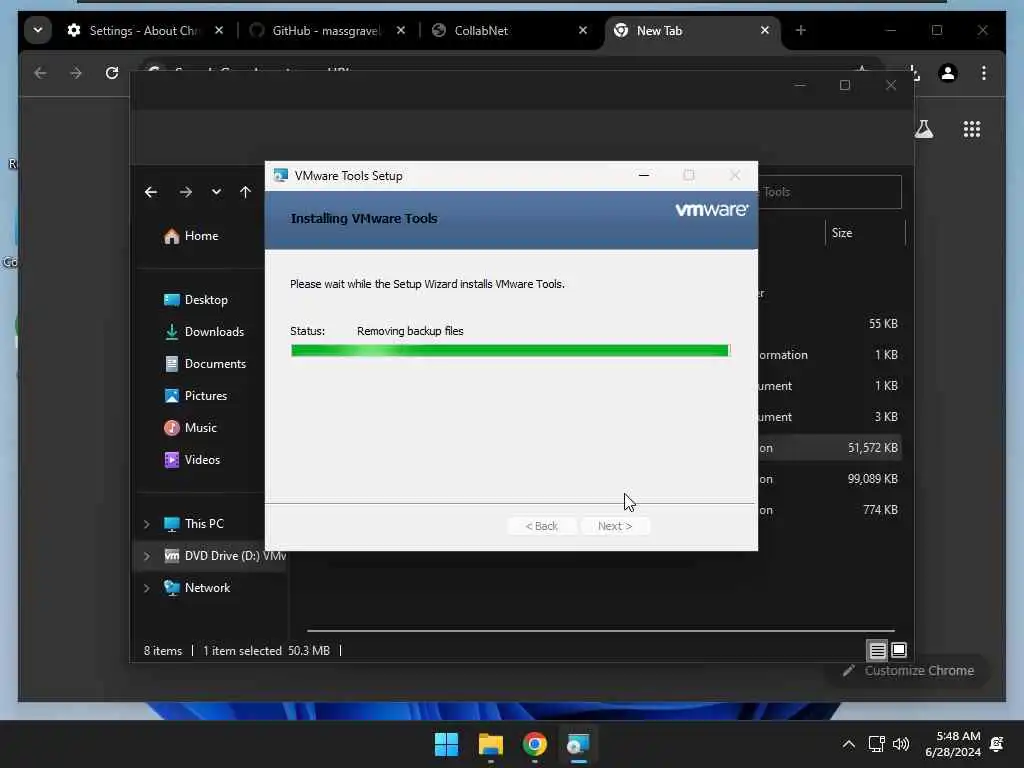Open Pictures folder in sidebar

(x=196, y=396)
